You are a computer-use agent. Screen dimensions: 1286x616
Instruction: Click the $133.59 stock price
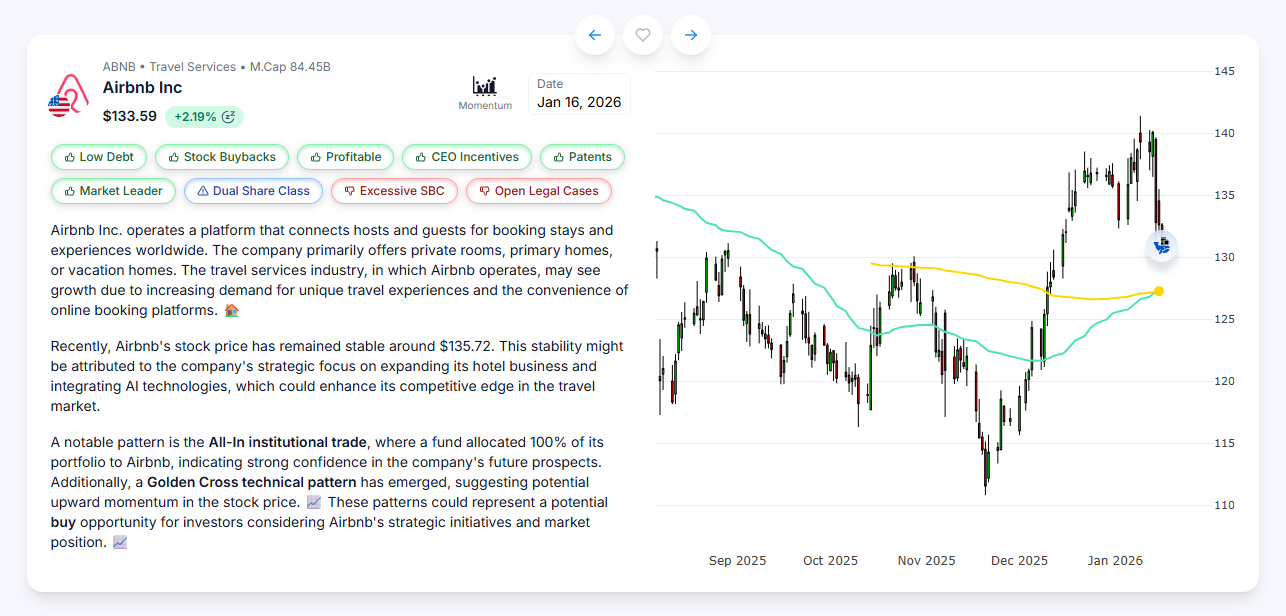(x=130, y=116)
